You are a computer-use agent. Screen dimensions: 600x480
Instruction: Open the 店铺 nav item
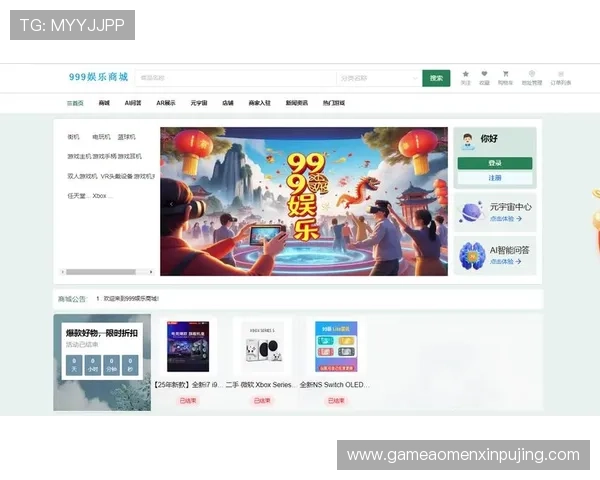228,103
